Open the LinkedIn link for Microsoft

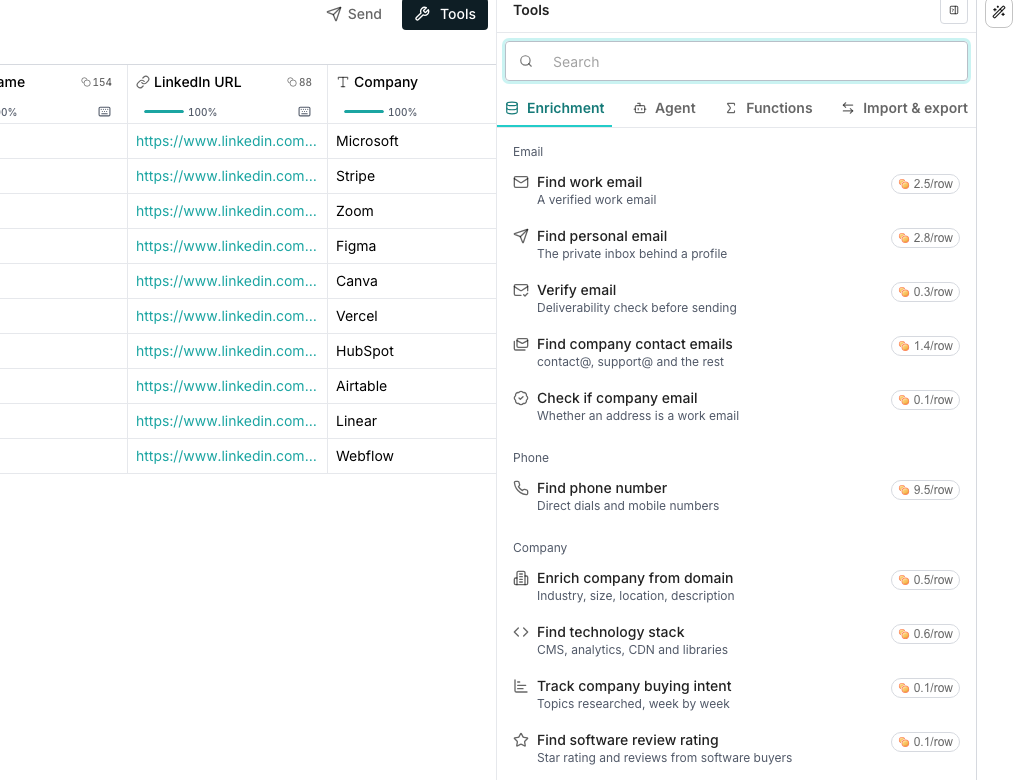pyautogui.click(x=226, y=141)
